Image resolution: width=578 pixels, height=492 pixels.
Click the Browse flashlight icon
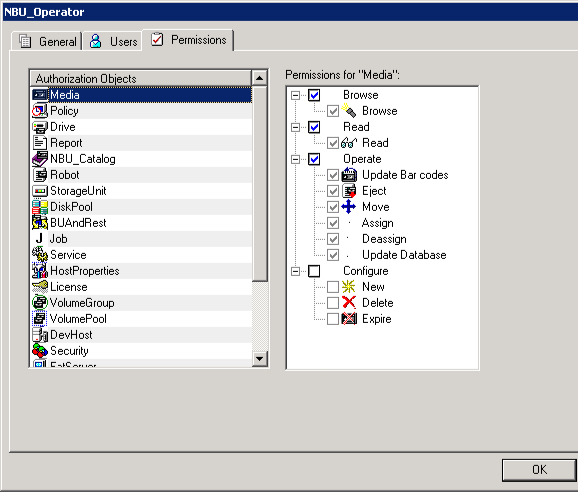coord(349,111)
